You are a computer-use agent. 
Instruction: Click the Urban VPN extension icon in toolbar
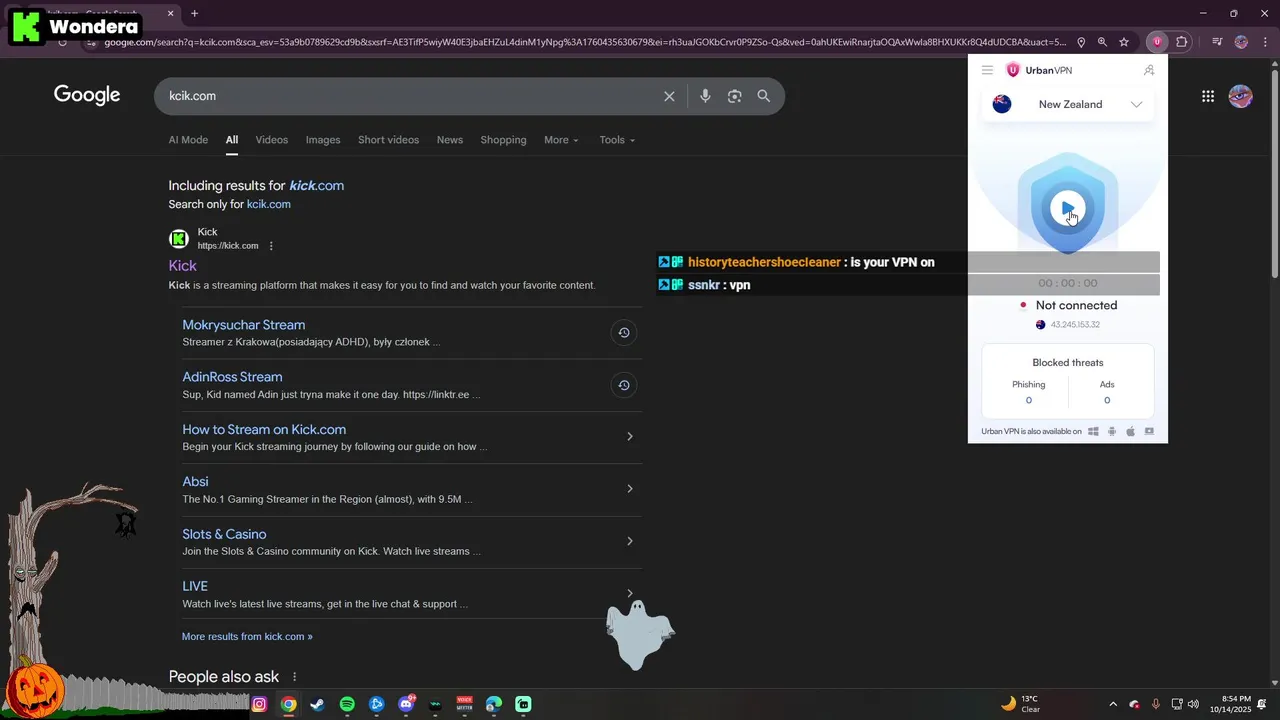[x=1157, y=42]
